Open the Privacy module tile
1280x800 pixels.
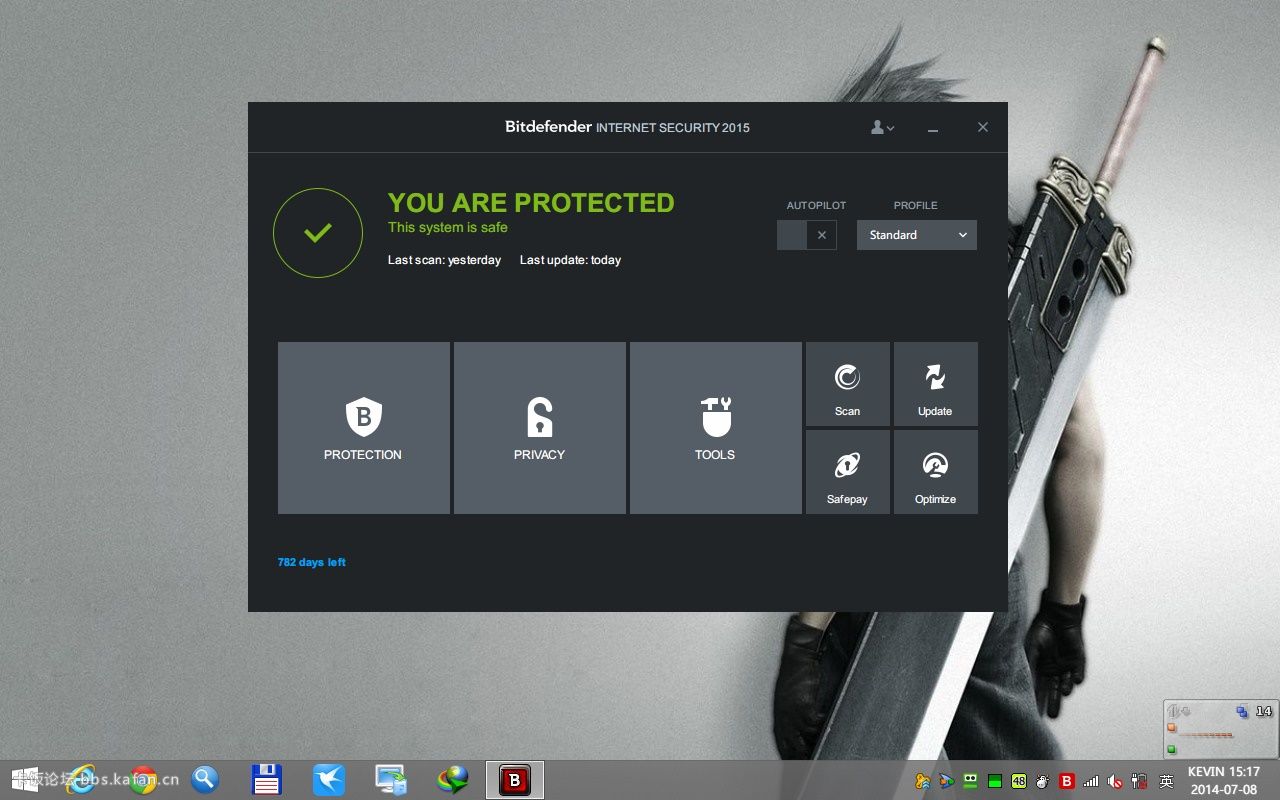click(540, 428)
